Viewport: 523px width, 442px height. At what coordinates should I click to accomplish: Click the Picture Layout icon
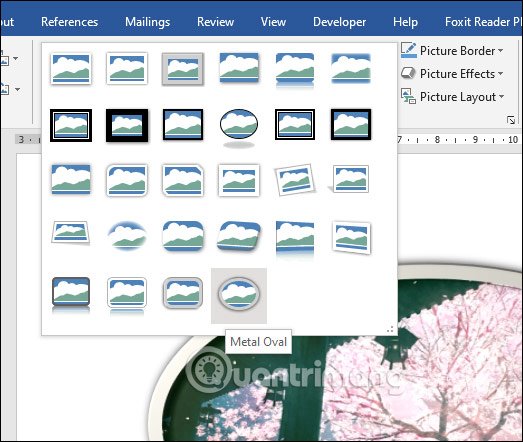pyautogui.click(x=408, y=96)
